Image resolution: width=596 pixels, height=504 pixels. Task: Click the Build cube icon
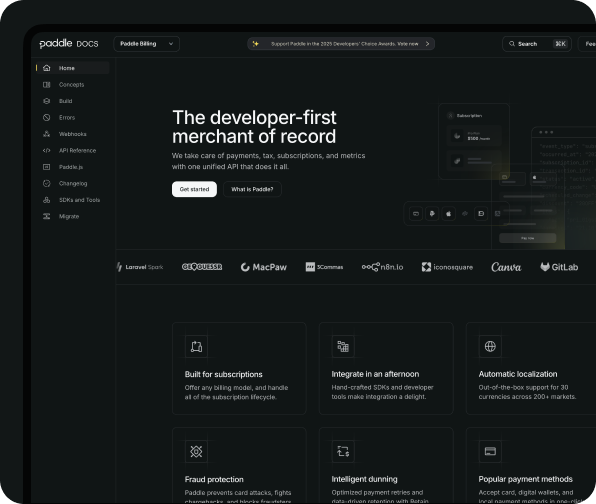pos(46,101)
